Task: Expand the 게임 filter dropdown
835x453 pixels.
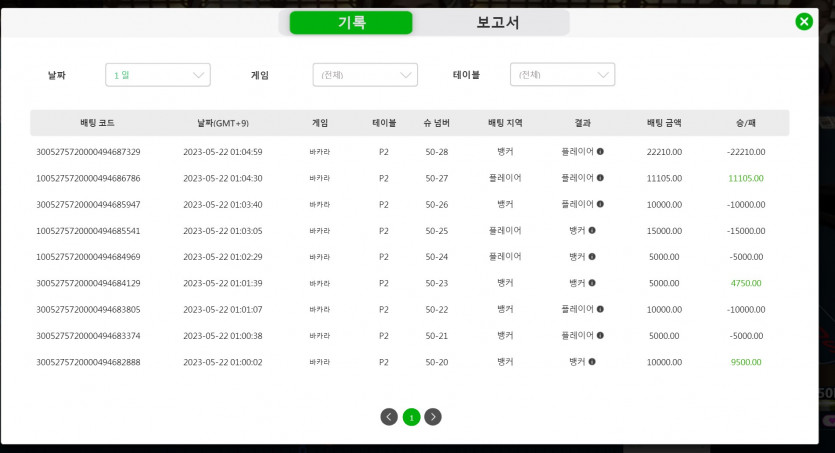Action: coord(365,75)
